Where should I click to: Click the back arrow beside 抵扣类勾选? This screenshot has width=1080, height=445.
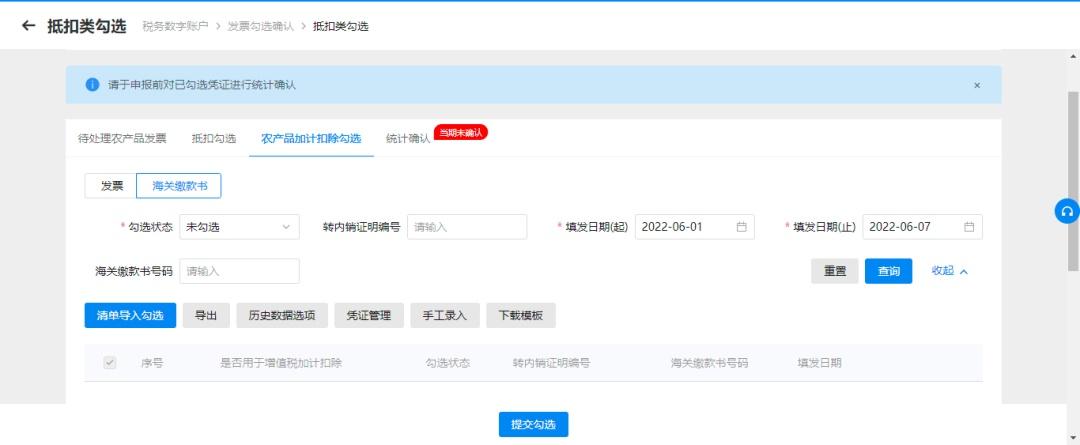tap(28, 26)
